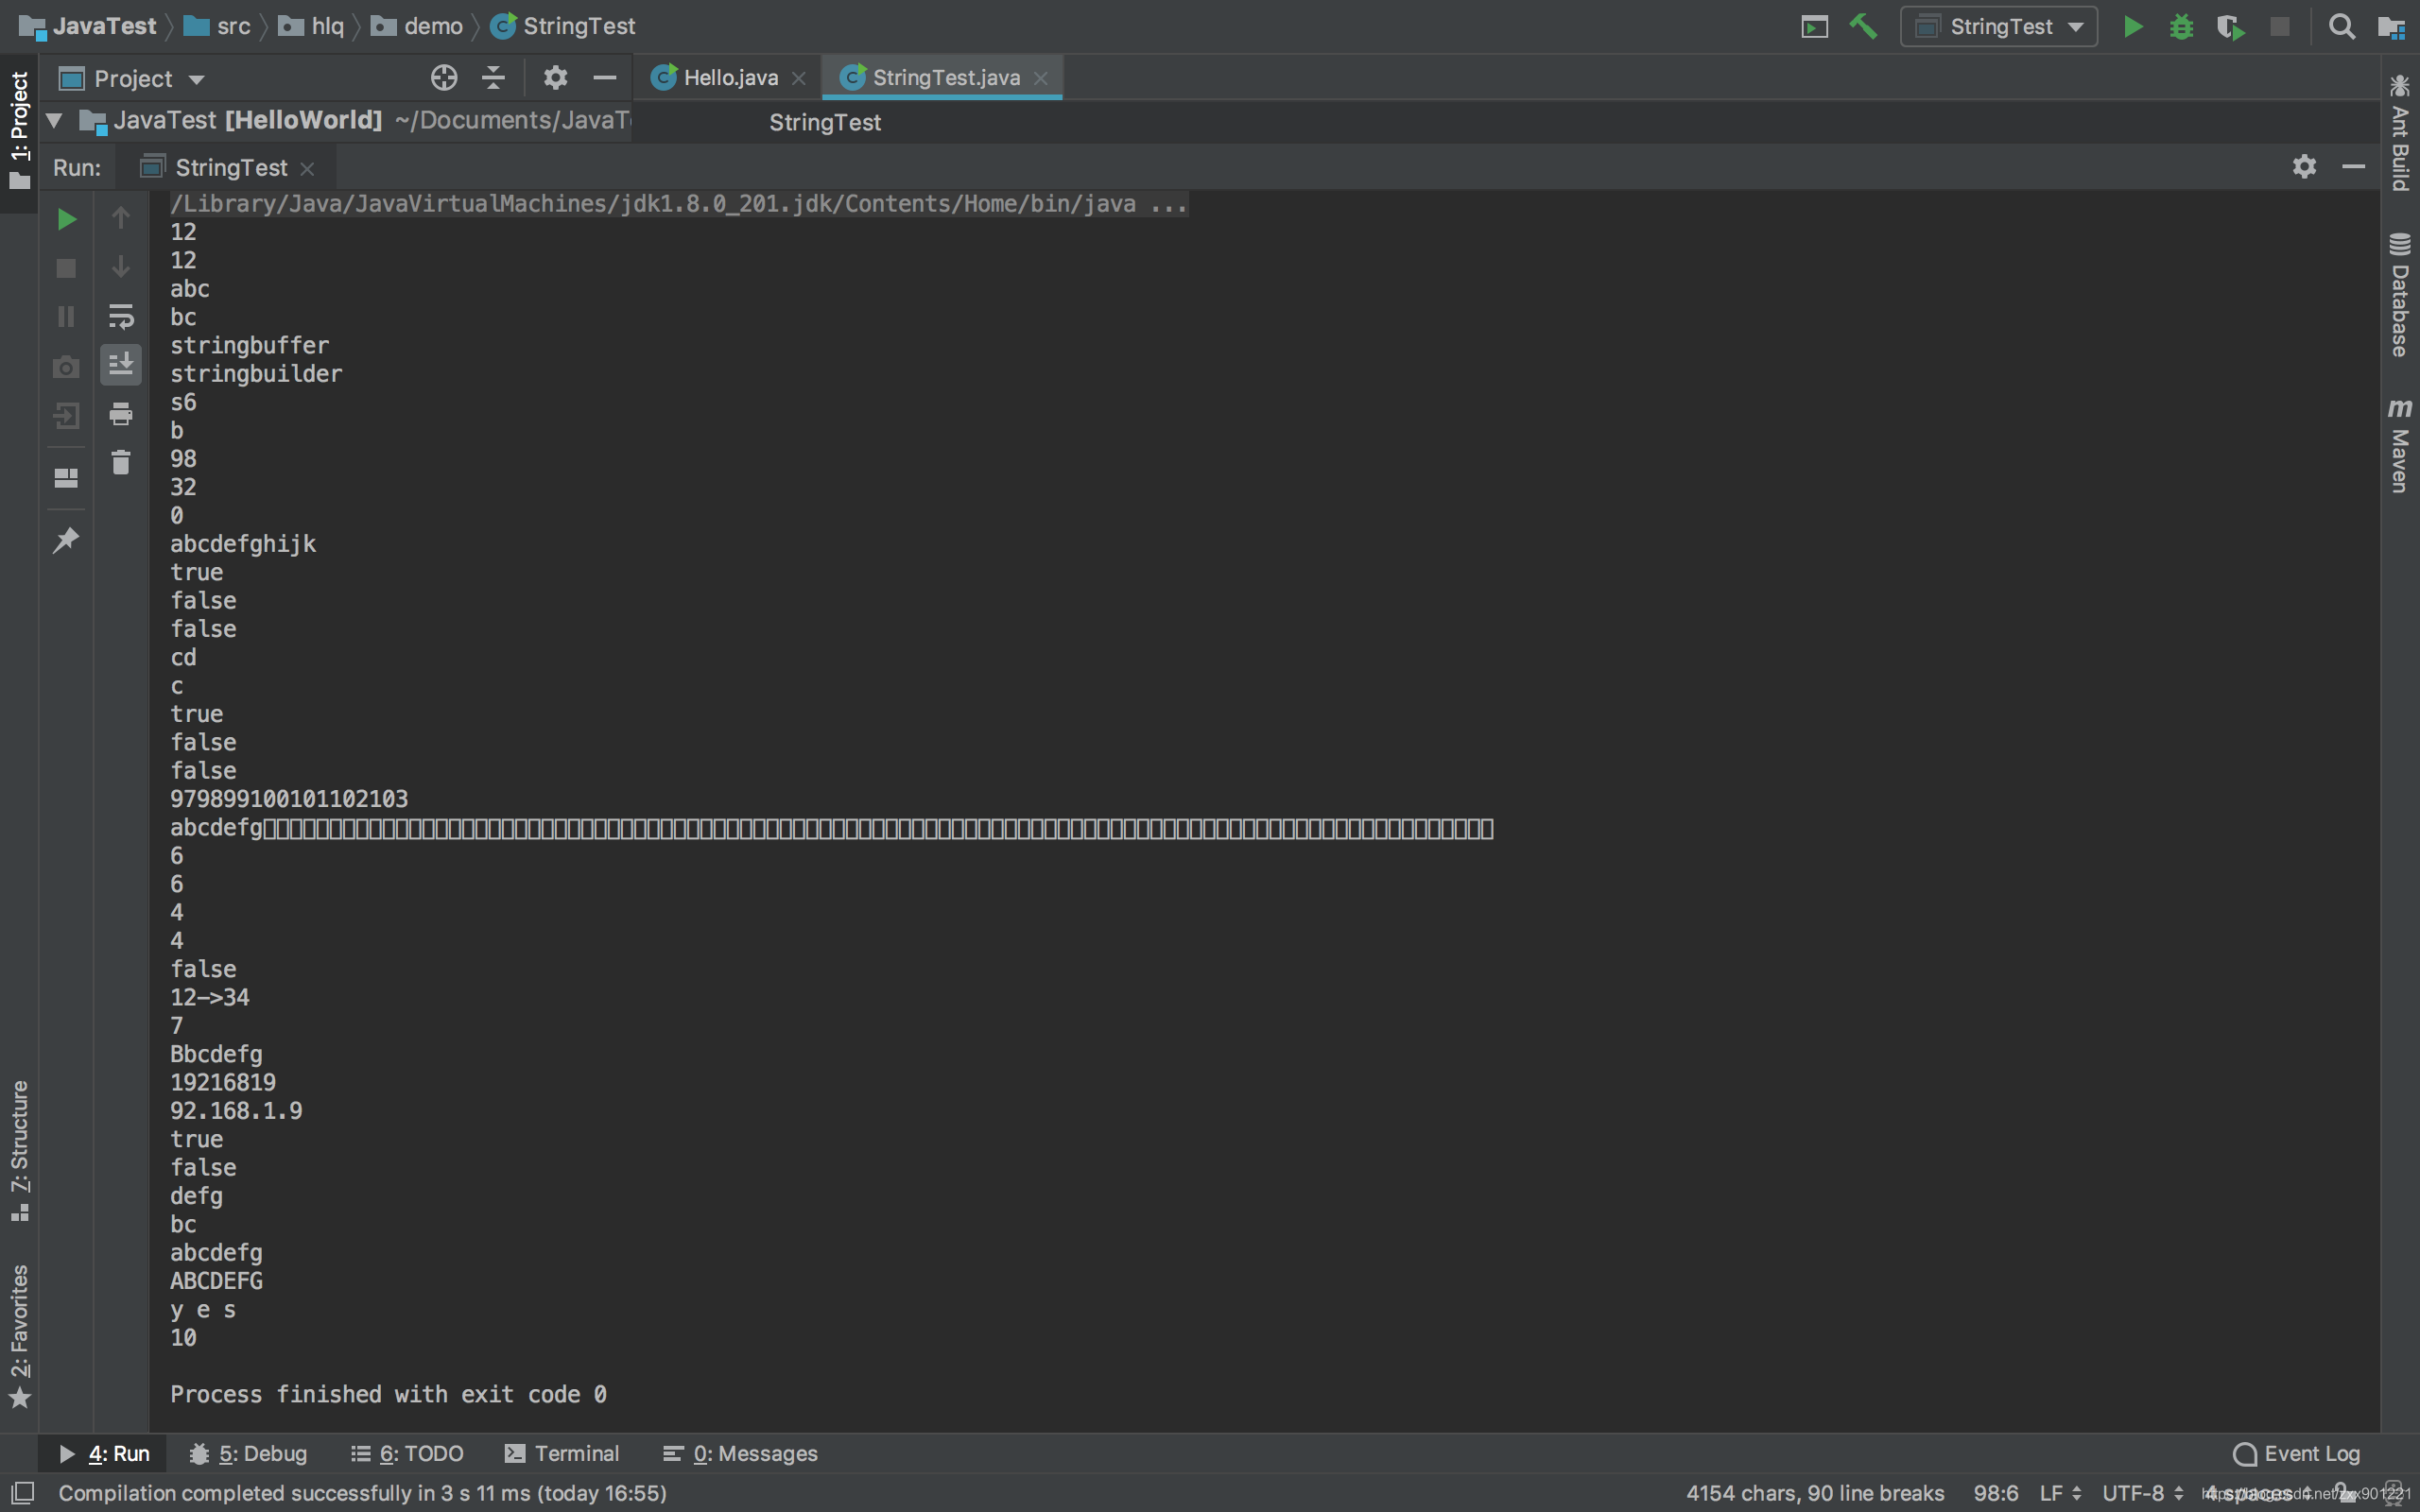Open 6: TODO tool window
Viewport: 2420px width, 1512px height.
(407, 1453)
